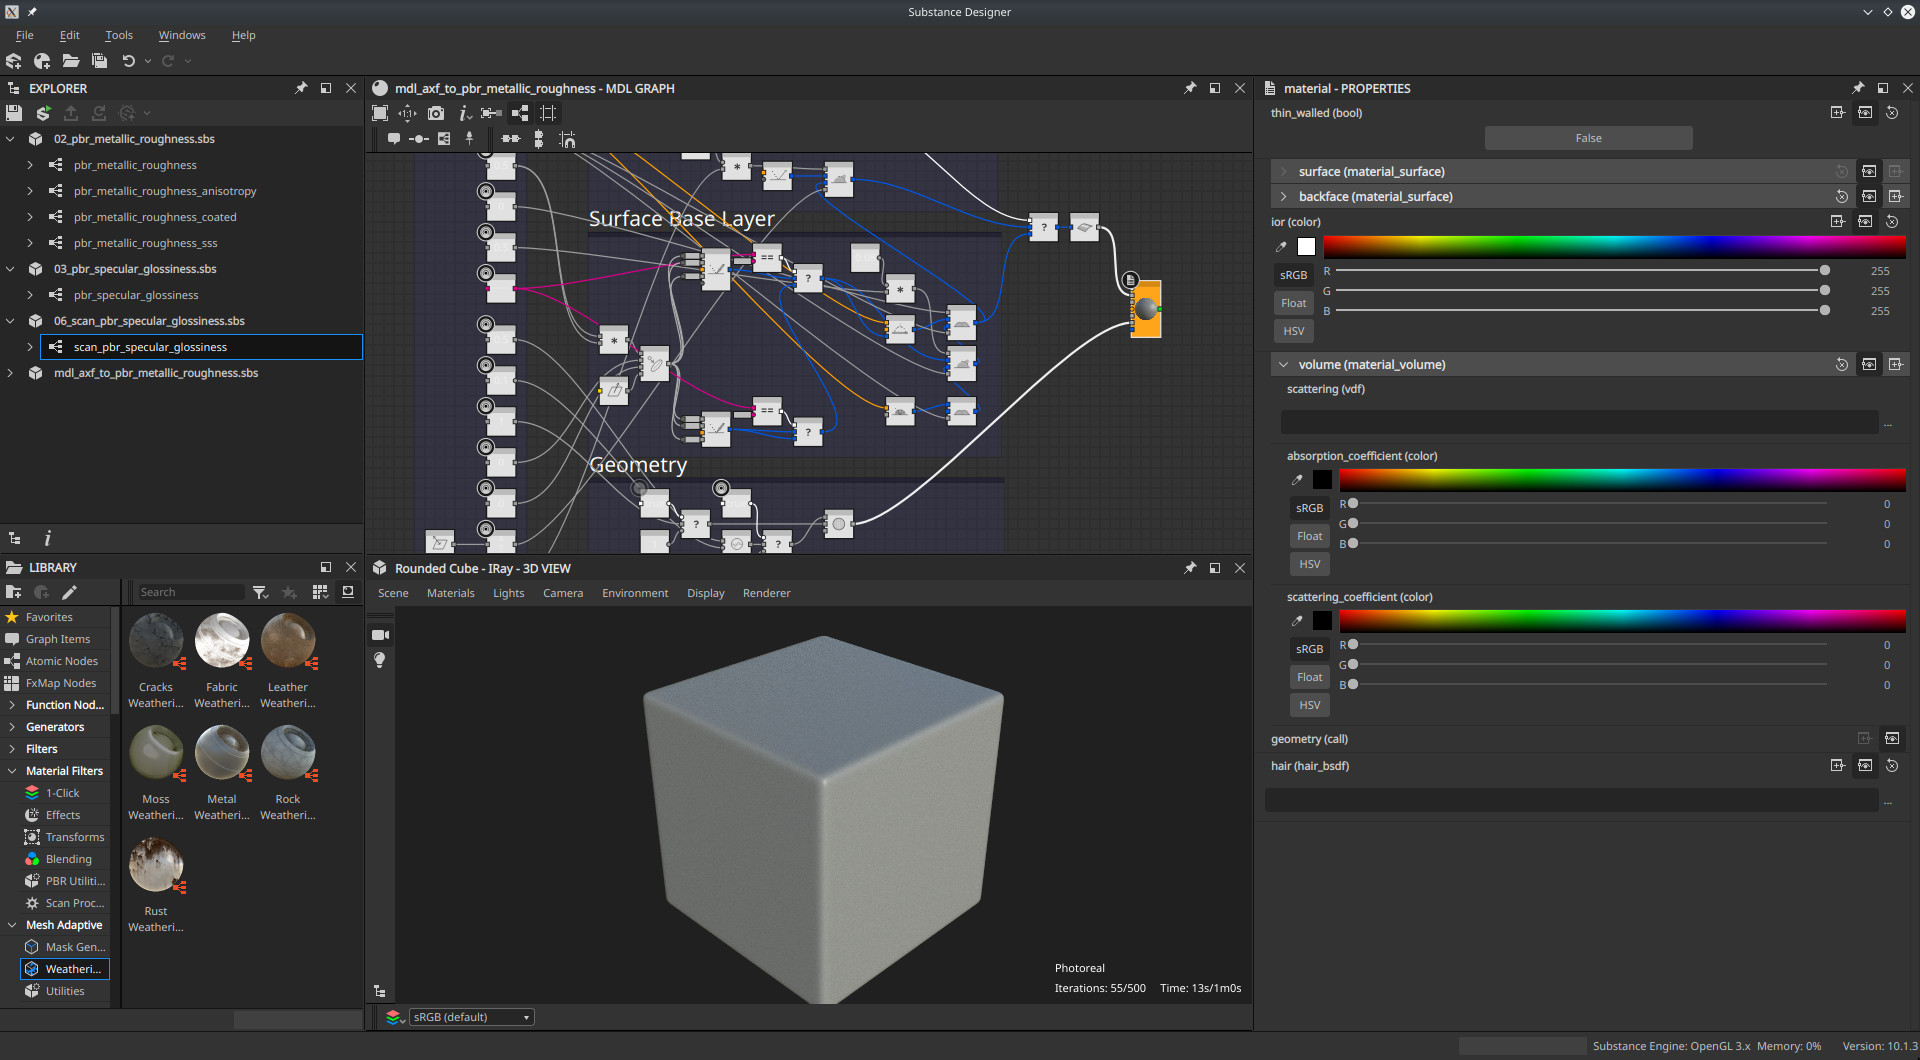Click the camera screenshot icon in graph toolbar
This screenshot has width=1920, height=1060.
(x=436, y=113)
